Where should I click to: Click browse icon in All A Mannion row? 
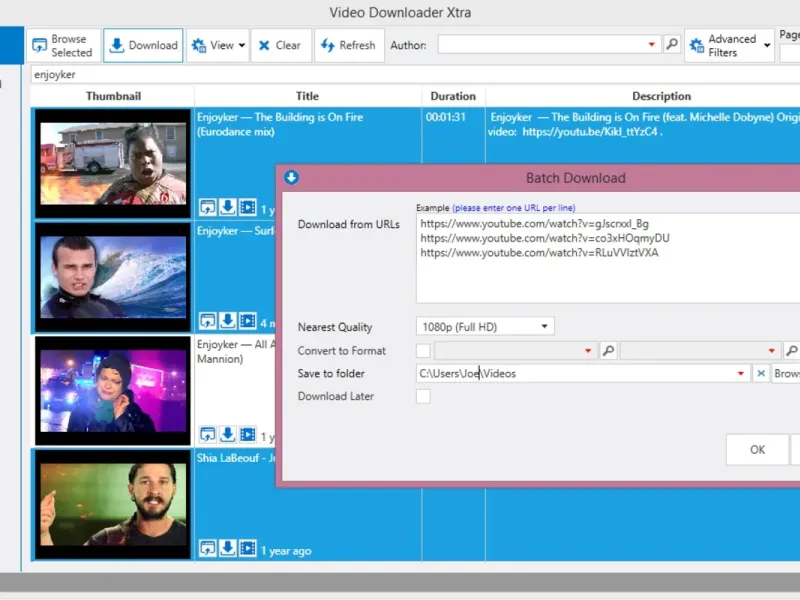click(207, 435)
